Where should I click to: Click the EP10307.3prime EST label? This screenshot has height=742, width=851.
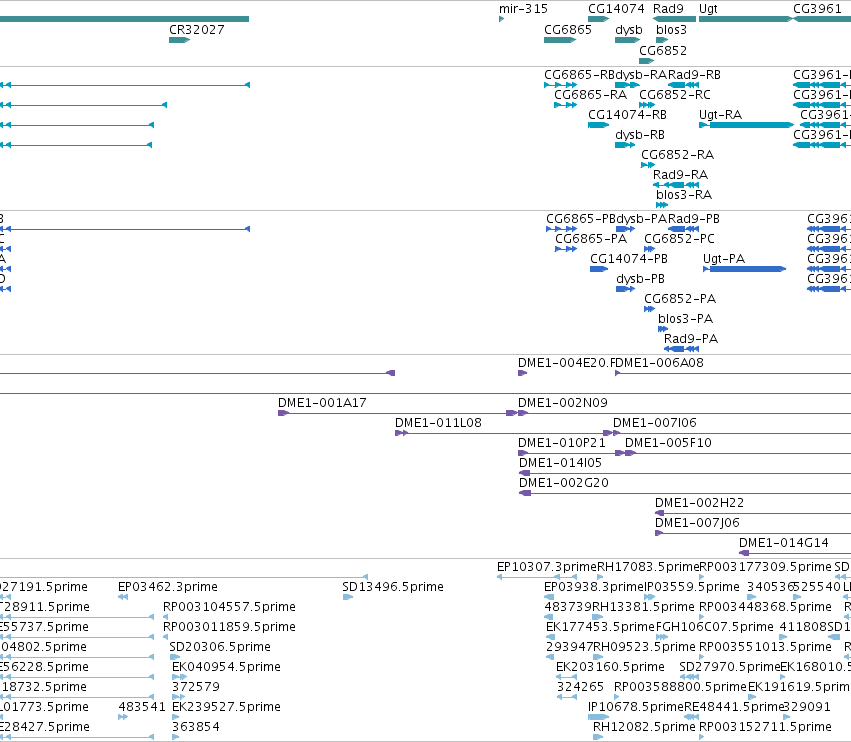click(547, 567)
